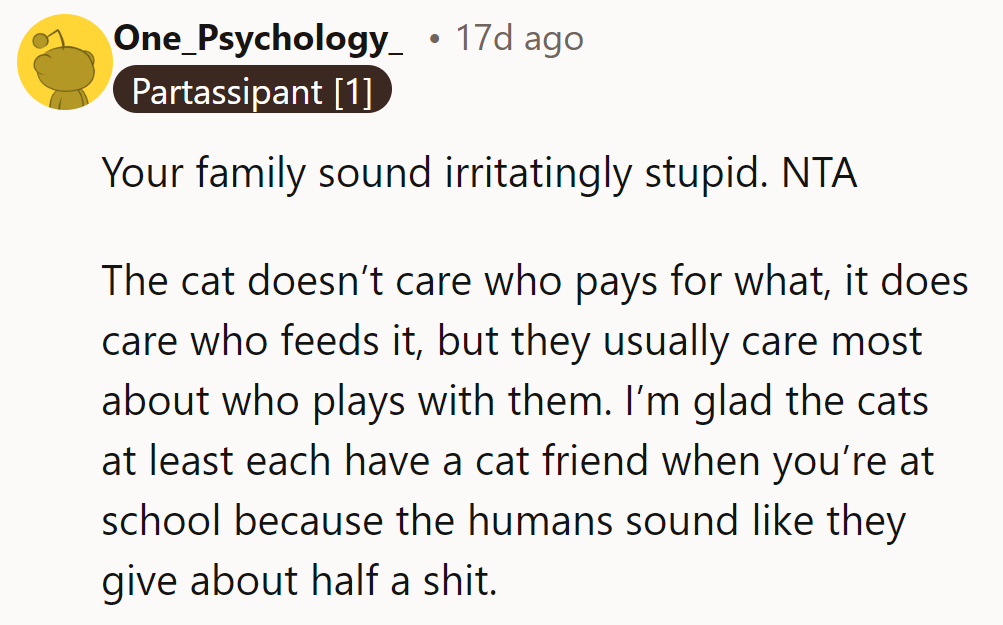
Task: Click the bullet separator after the username
Action: 432,38
